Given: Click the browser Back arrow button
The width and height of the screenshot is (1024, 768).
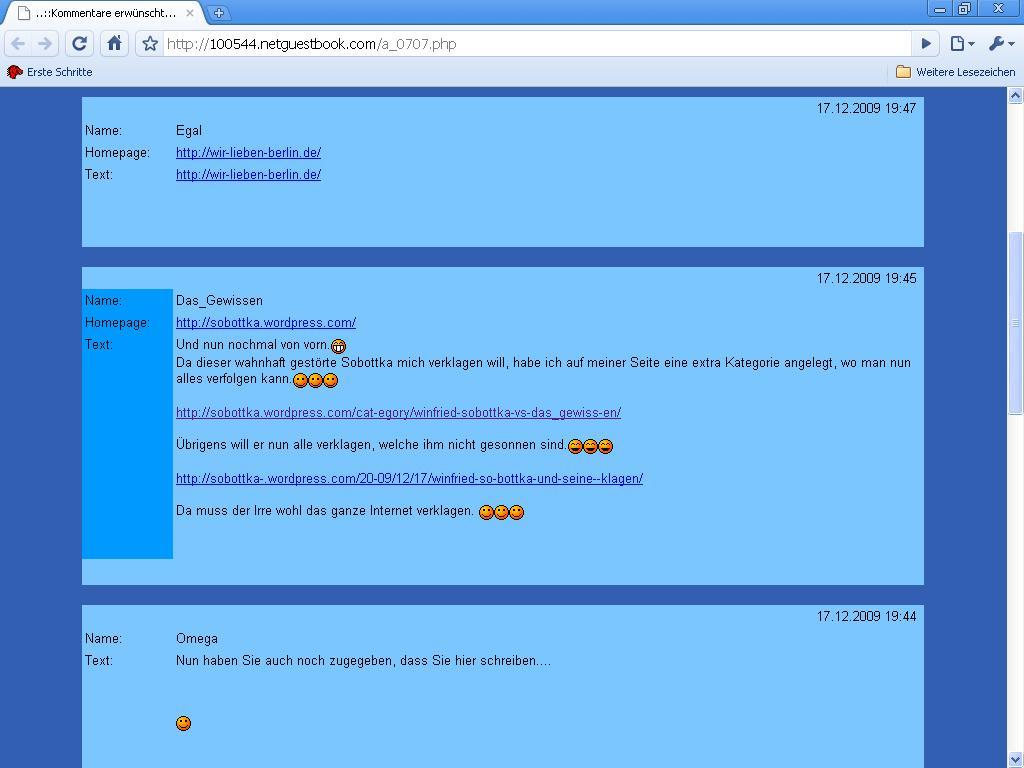Looking at the screenshot, I should (x=18, y=44).
